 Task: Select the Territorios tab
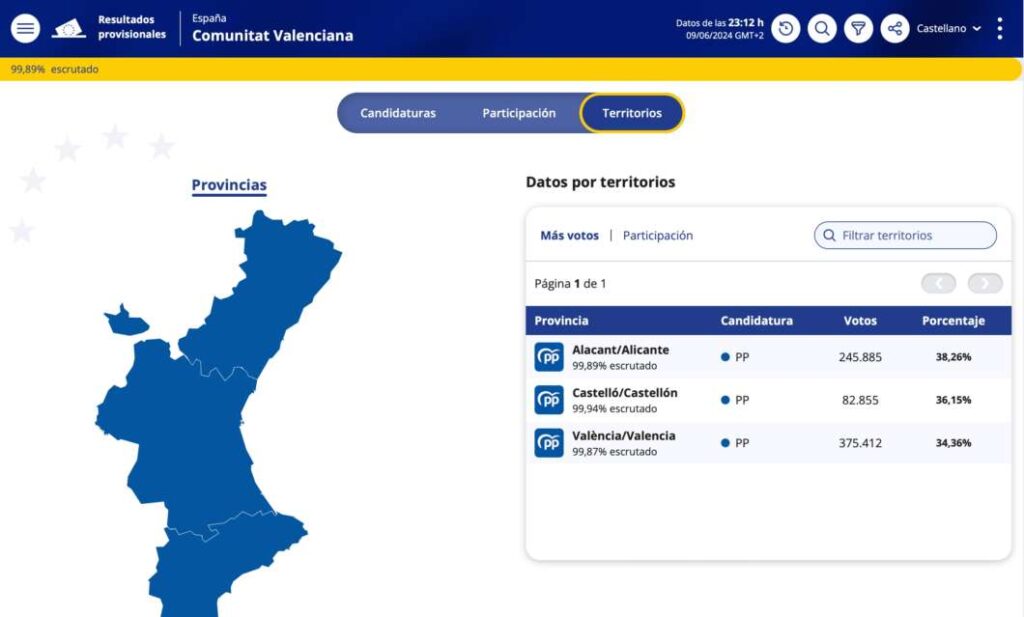(x=631, y=113)
